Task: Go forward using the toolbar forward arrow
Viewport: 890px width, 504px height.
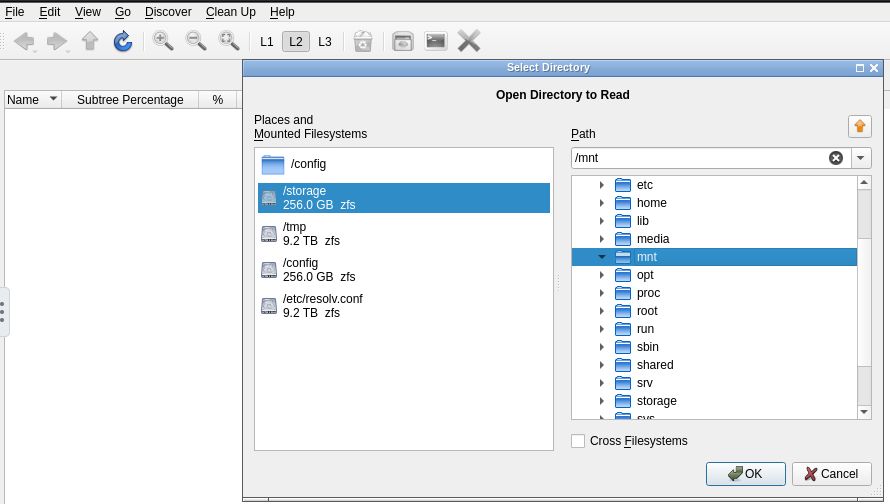Action: pyautogui.click(x=57, y=41)
